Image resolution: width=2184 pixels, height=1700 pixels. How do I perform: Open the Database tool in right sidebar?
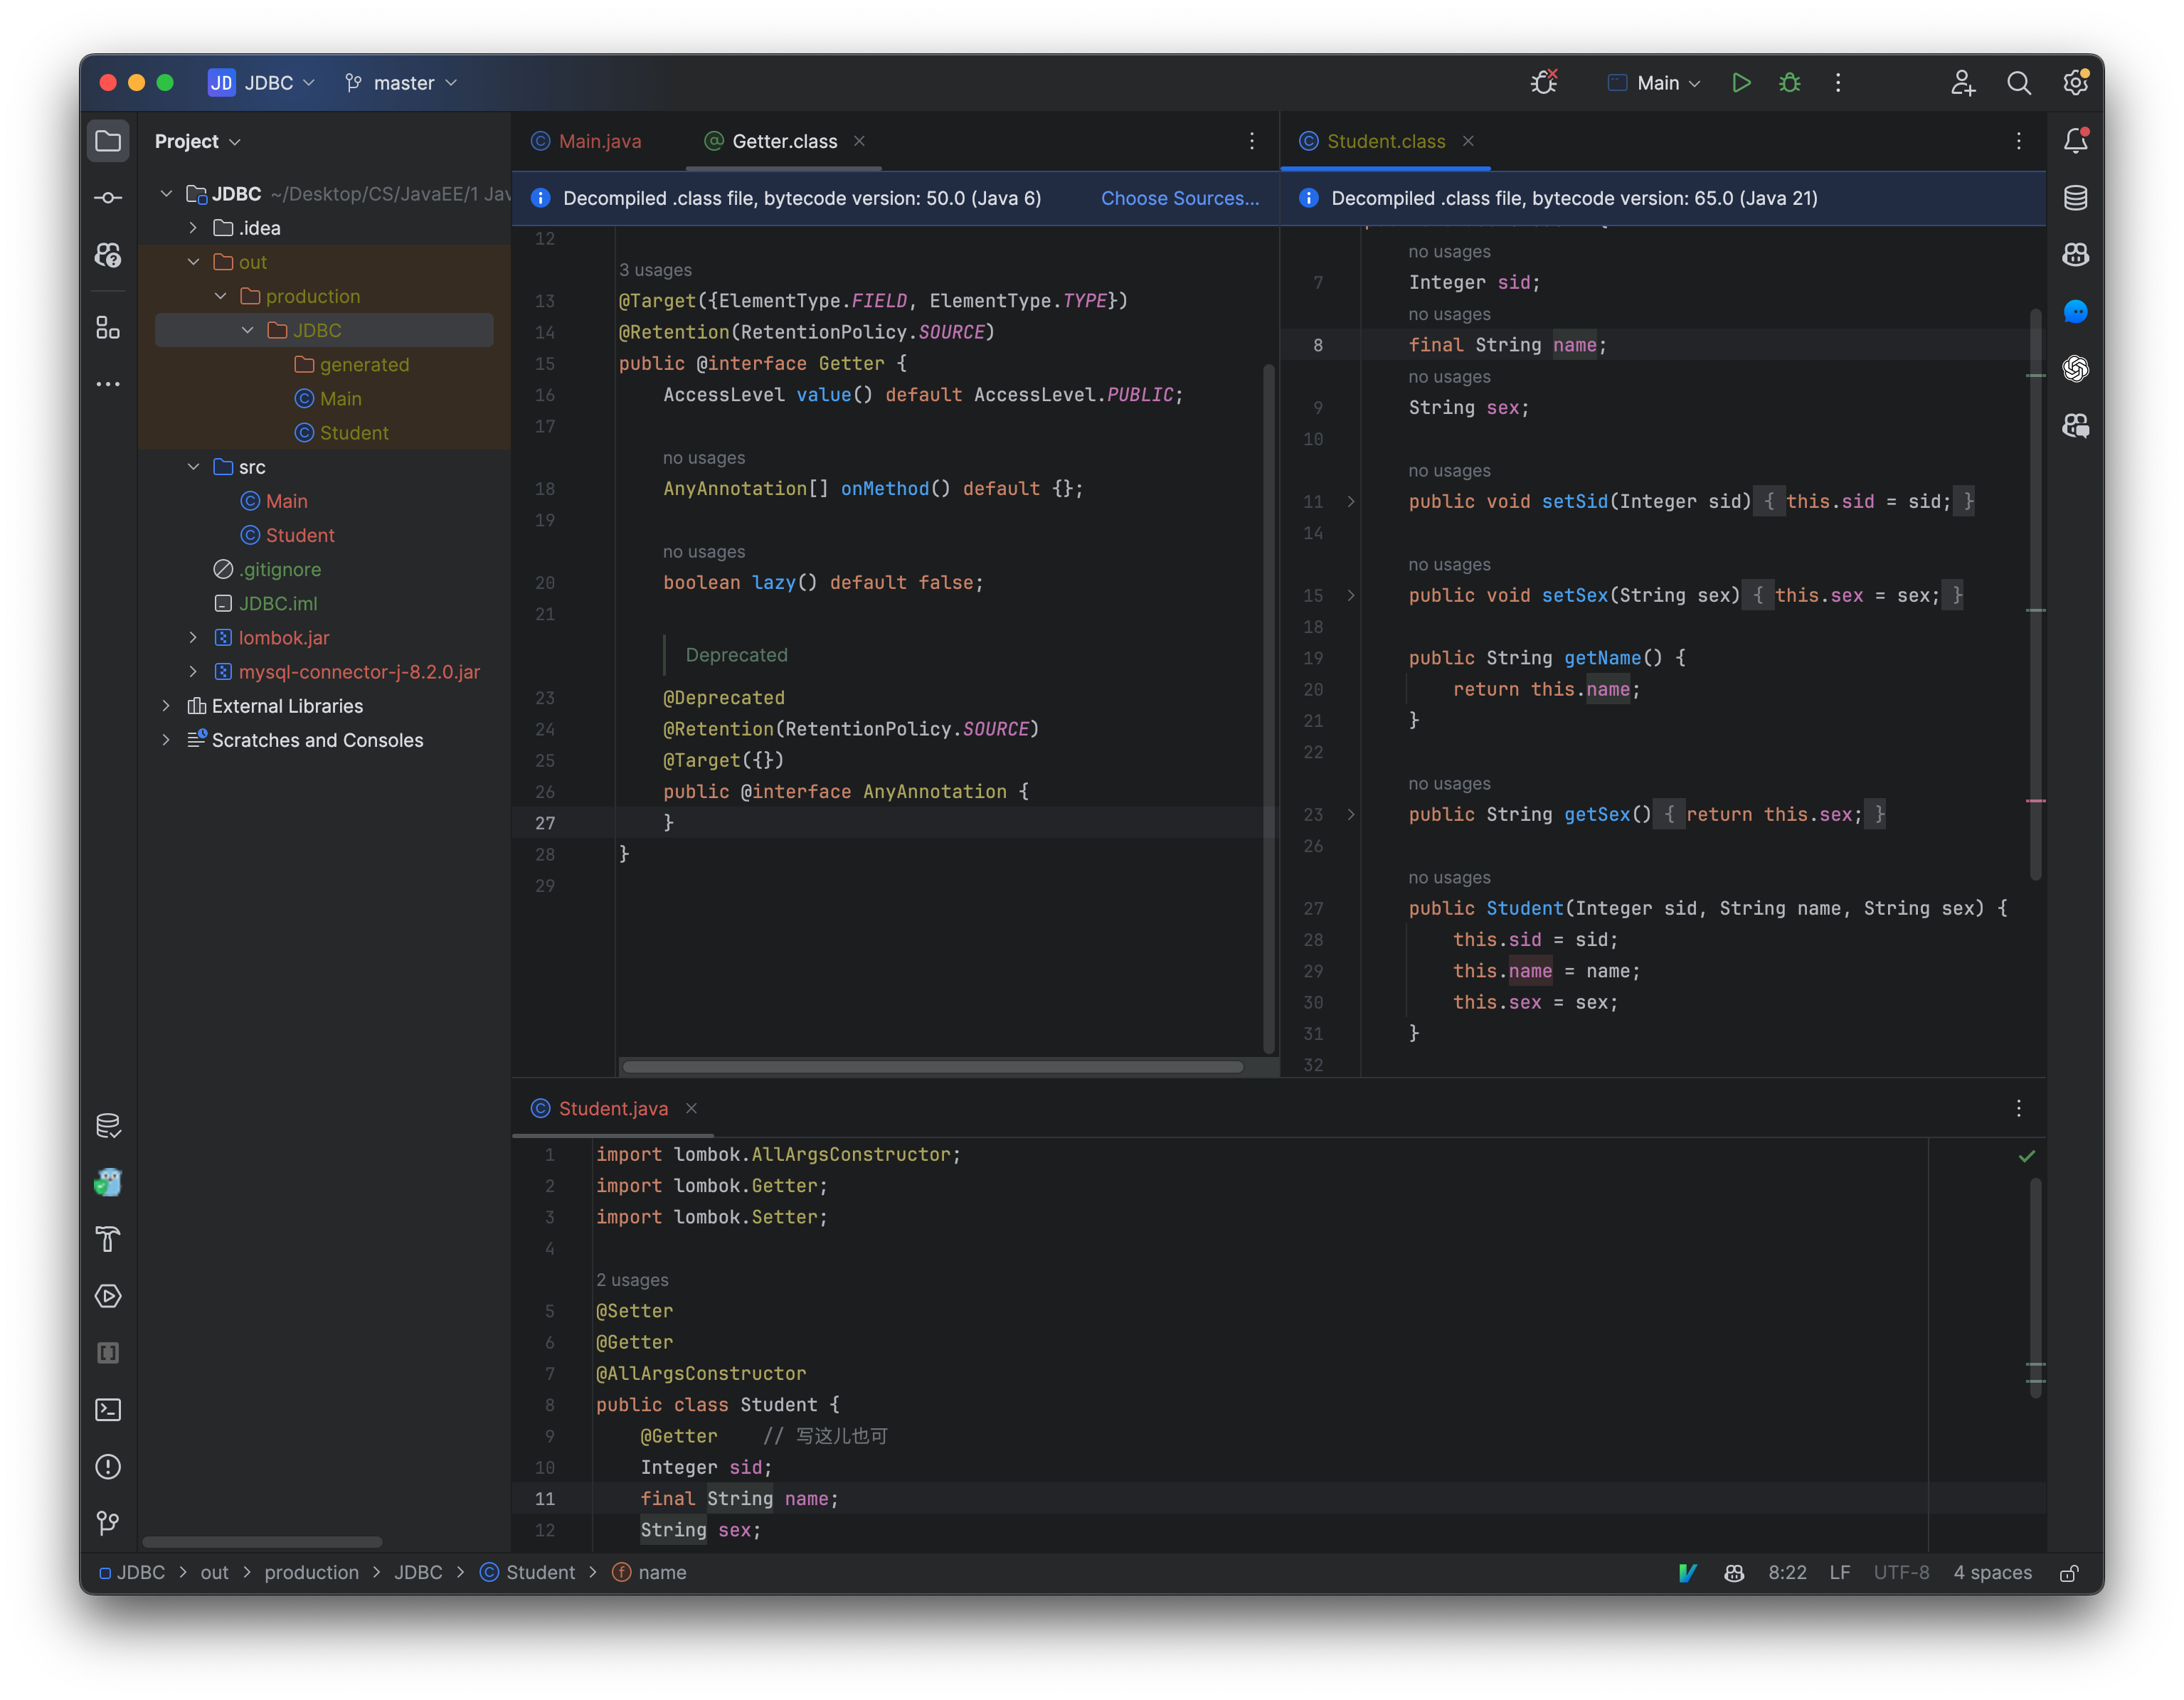pyautogui.click(x=2075, y=198)
